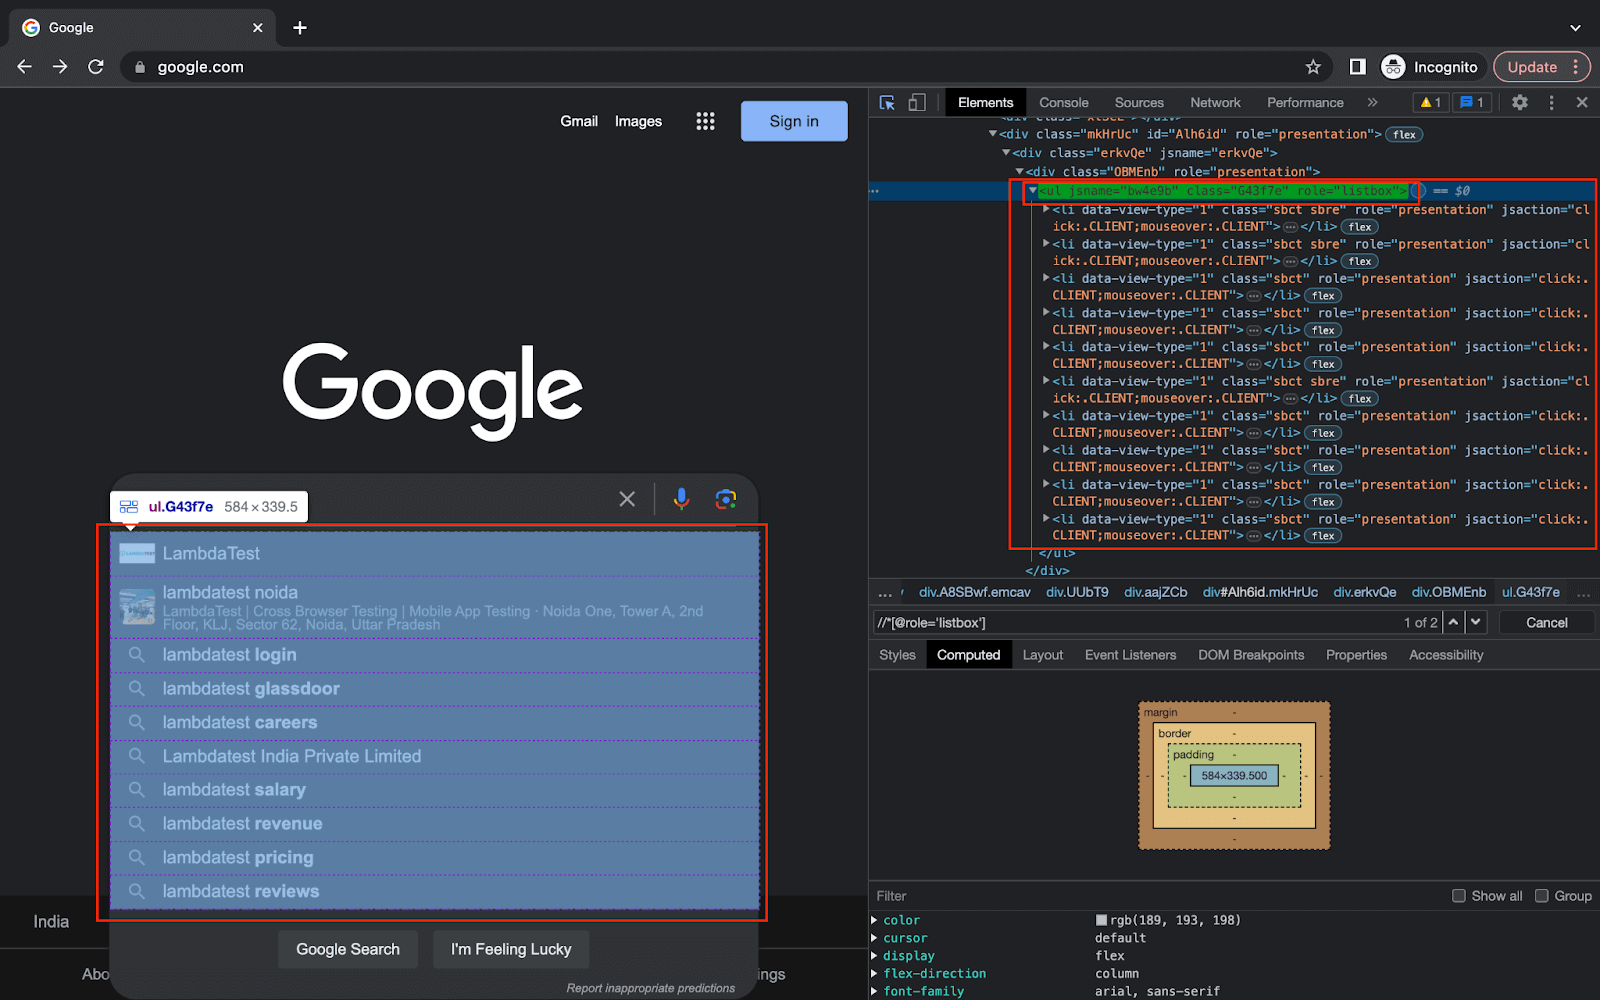
Task: Open DevTools settings gear
Action: point(1520,103)
